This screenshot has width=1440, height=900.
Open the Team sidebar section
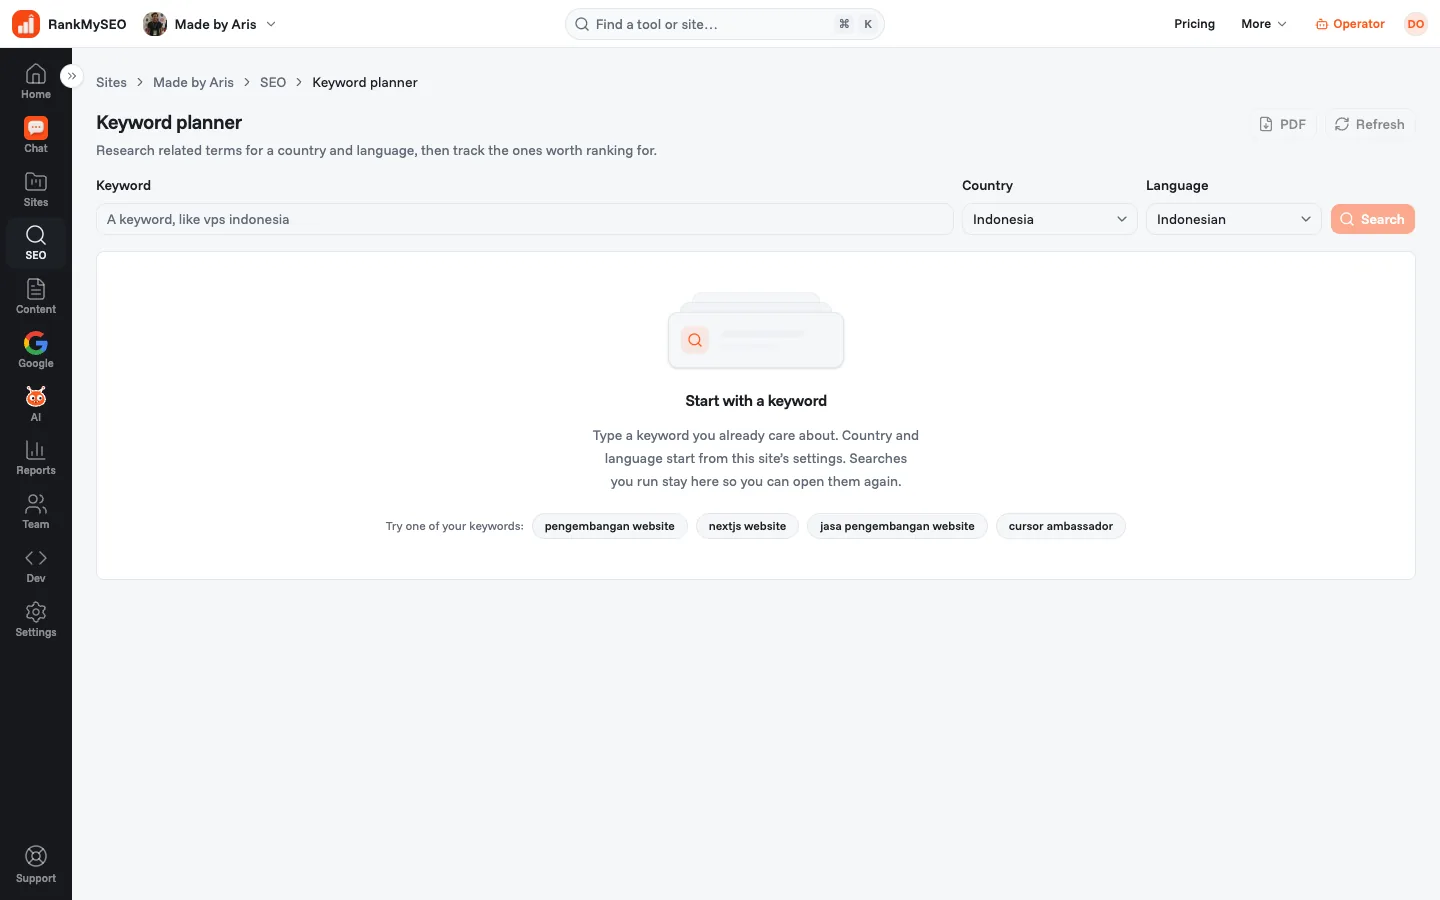(36, 512)
